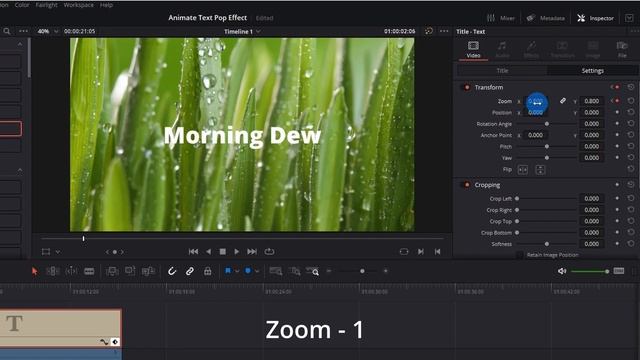Play the timeline forward
The image size is (640, 360).
pyautogui.click(x=236, y=251)
